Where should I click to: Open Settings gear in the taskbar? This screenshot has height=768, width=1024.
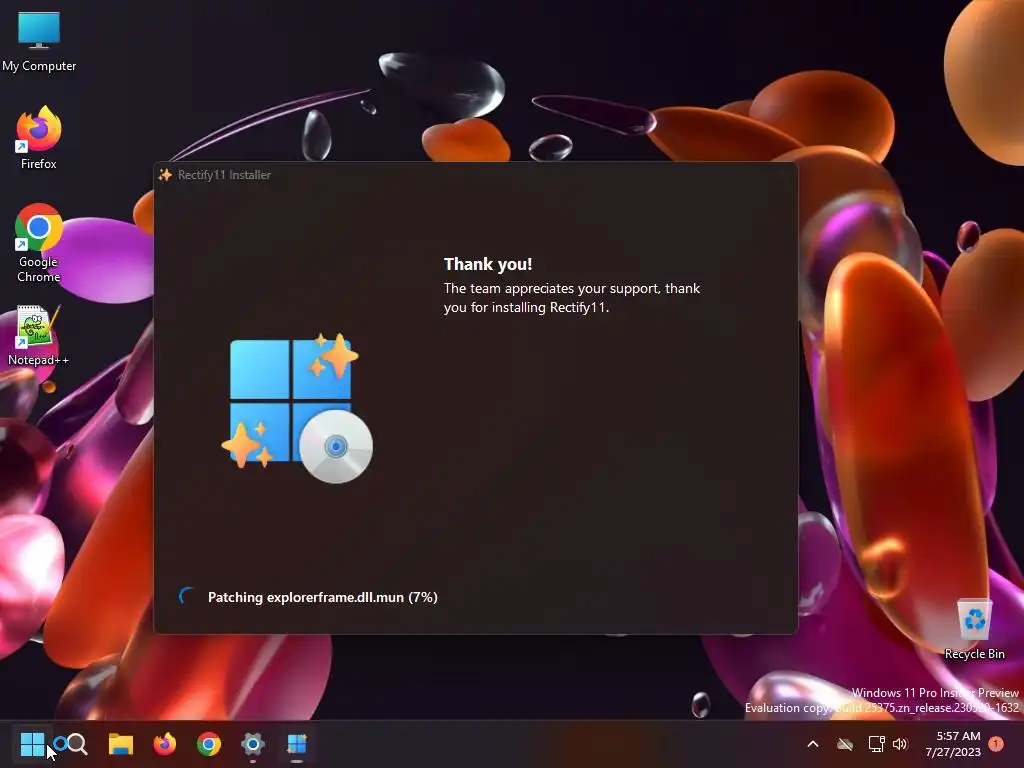pos(253,744)
